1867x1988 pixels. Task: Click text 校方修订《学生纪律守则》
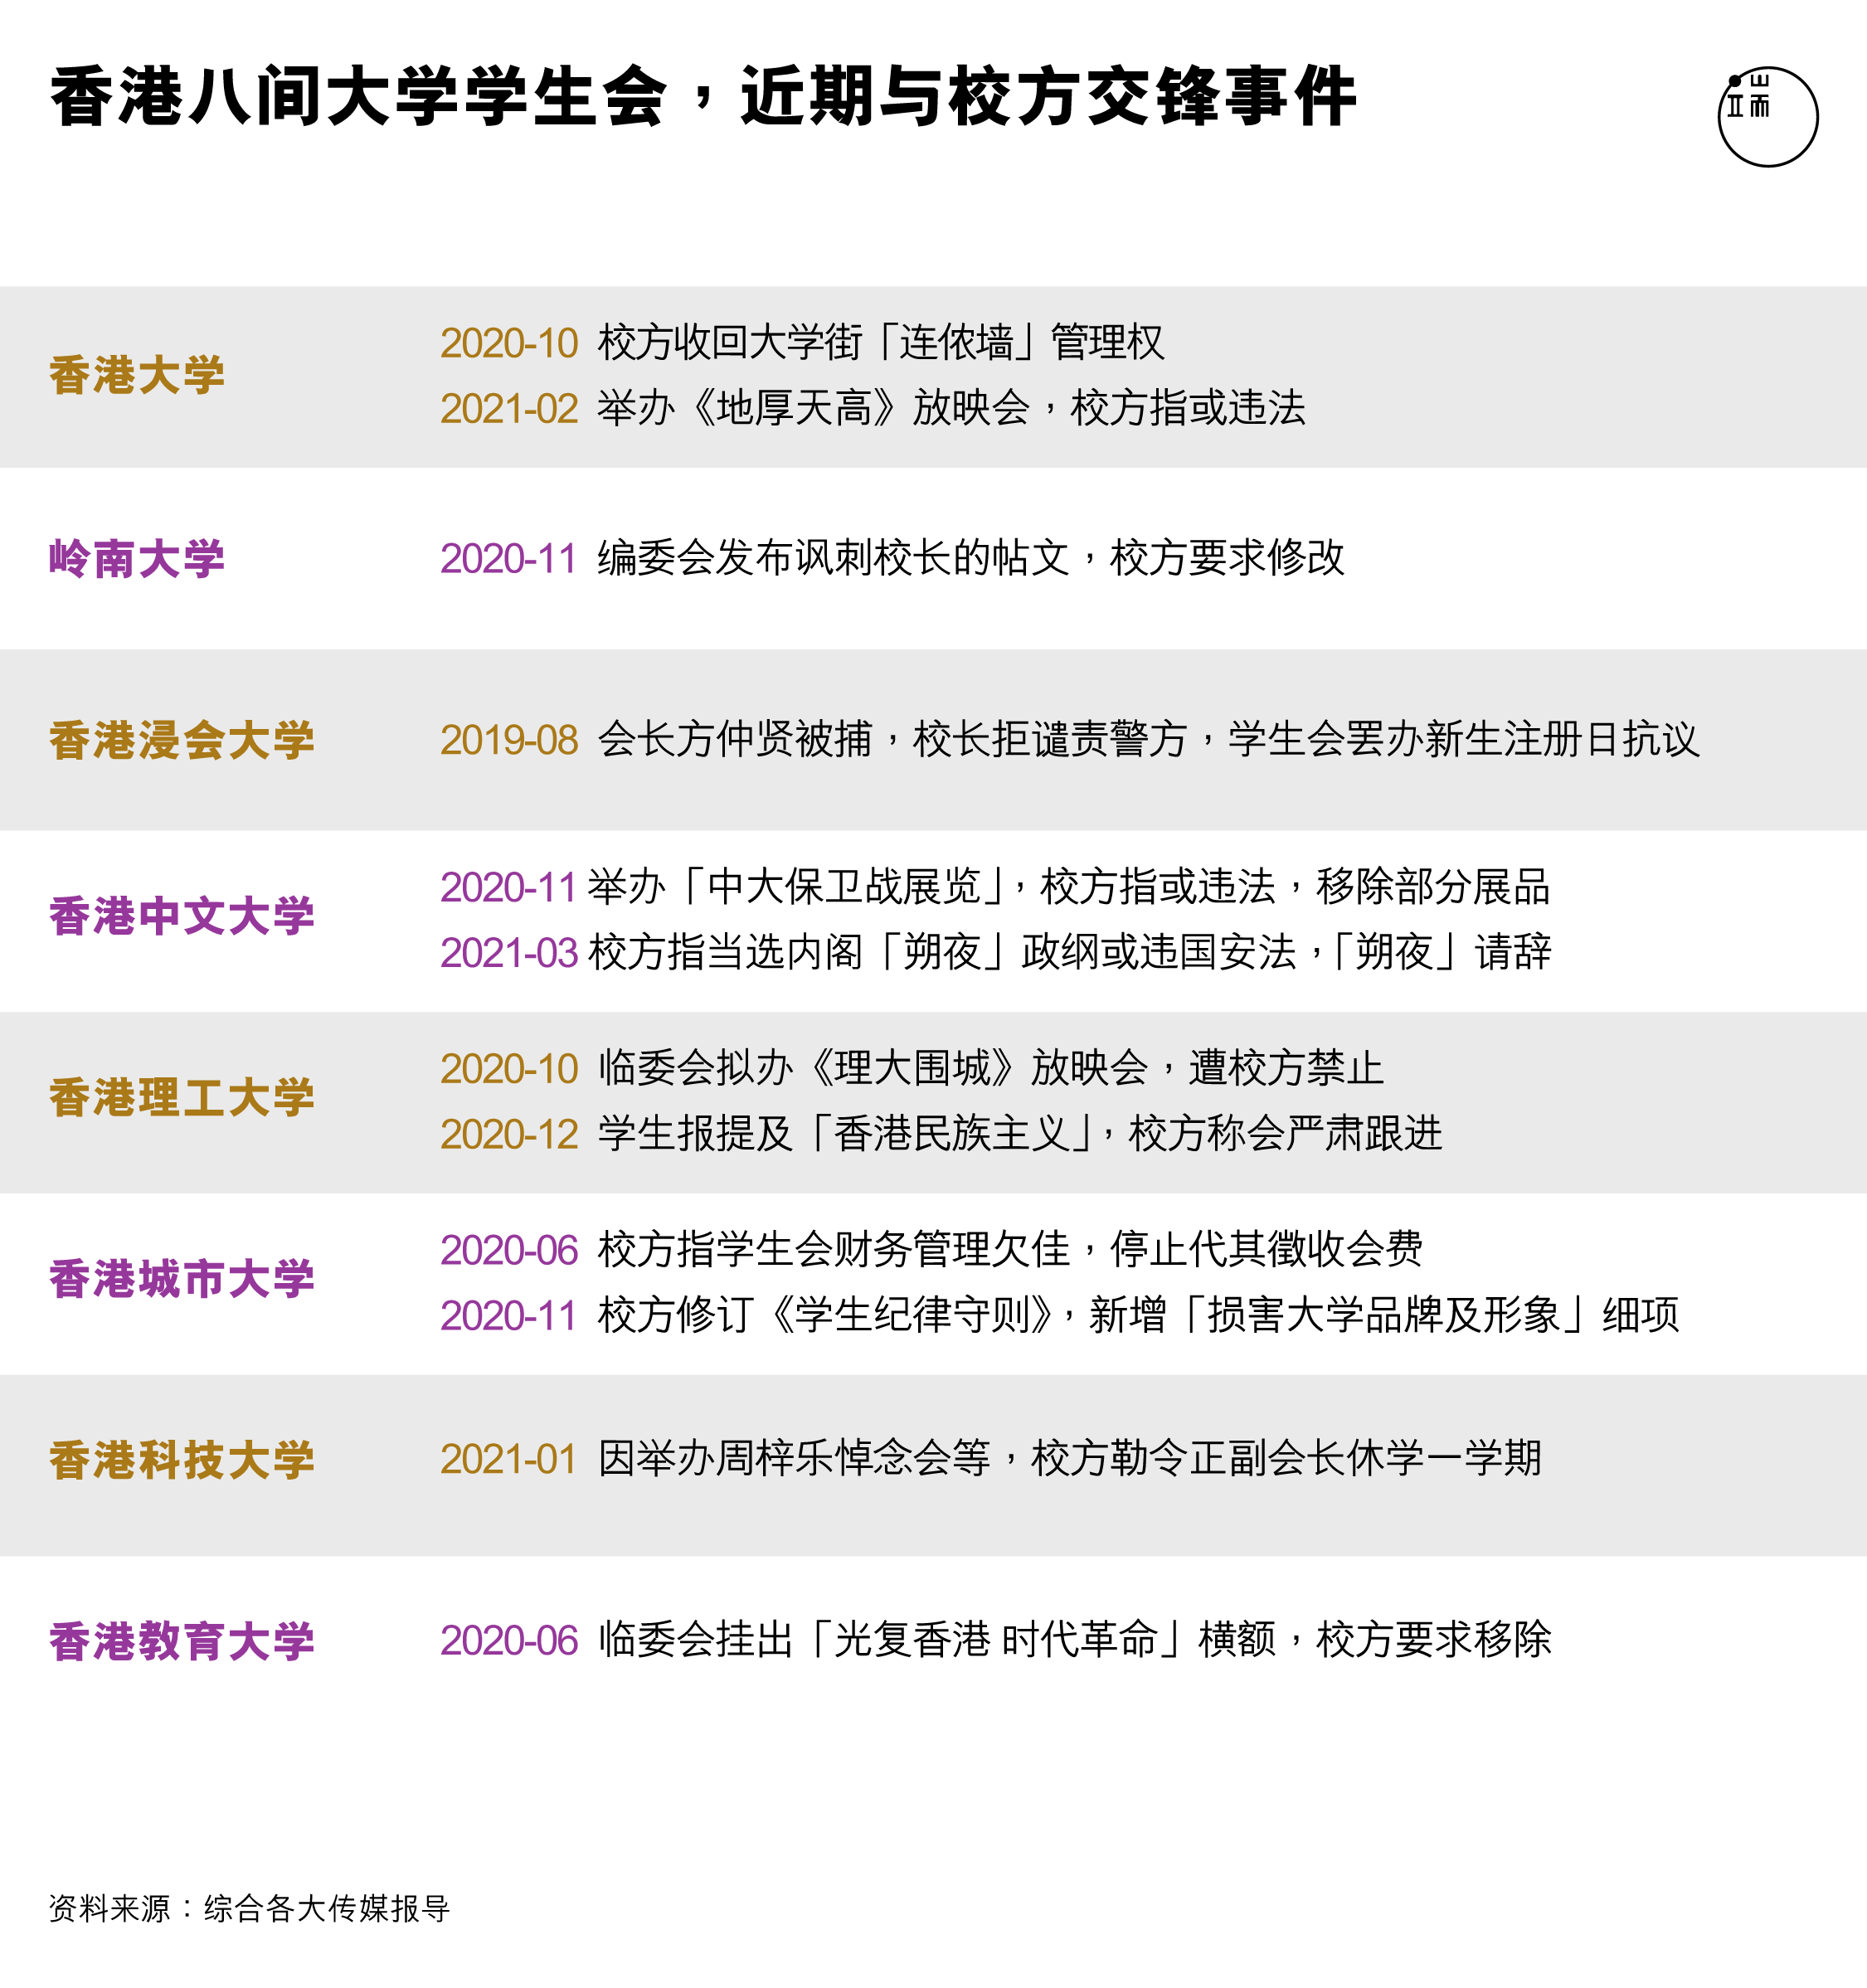(828, 1315)
